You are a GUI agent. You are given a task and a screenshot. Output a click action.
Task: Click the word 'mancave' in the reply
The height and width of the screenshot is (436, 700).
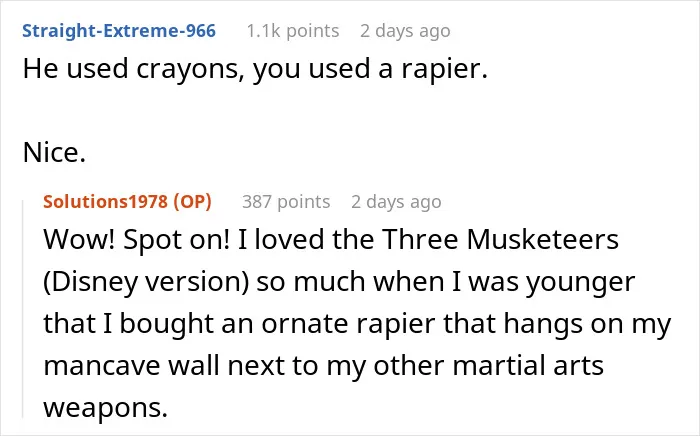point(102,366)
